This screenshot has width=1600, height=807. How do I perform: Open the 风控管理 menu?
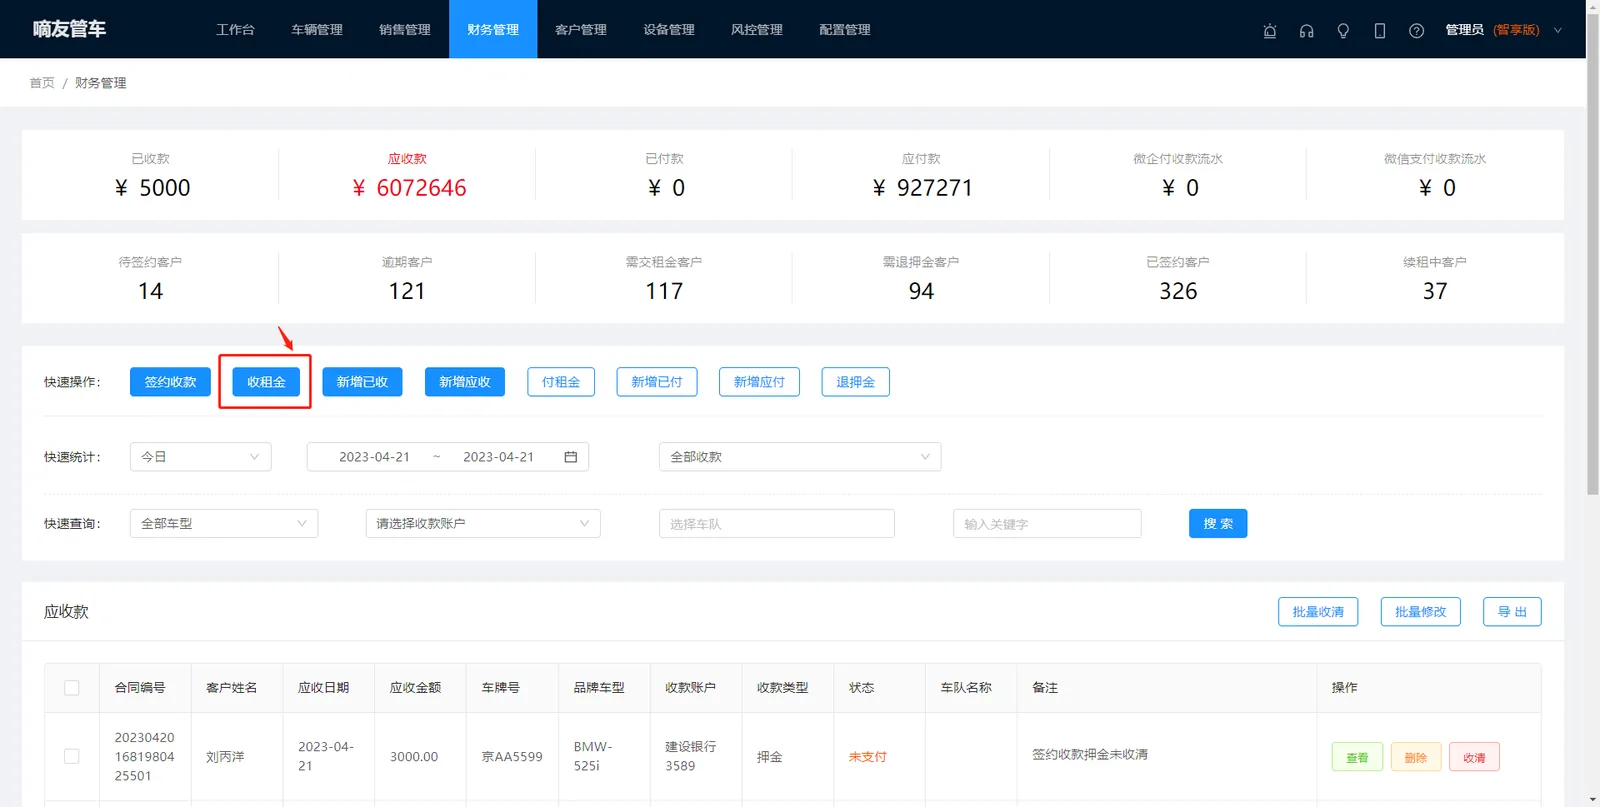click(757, 30)
